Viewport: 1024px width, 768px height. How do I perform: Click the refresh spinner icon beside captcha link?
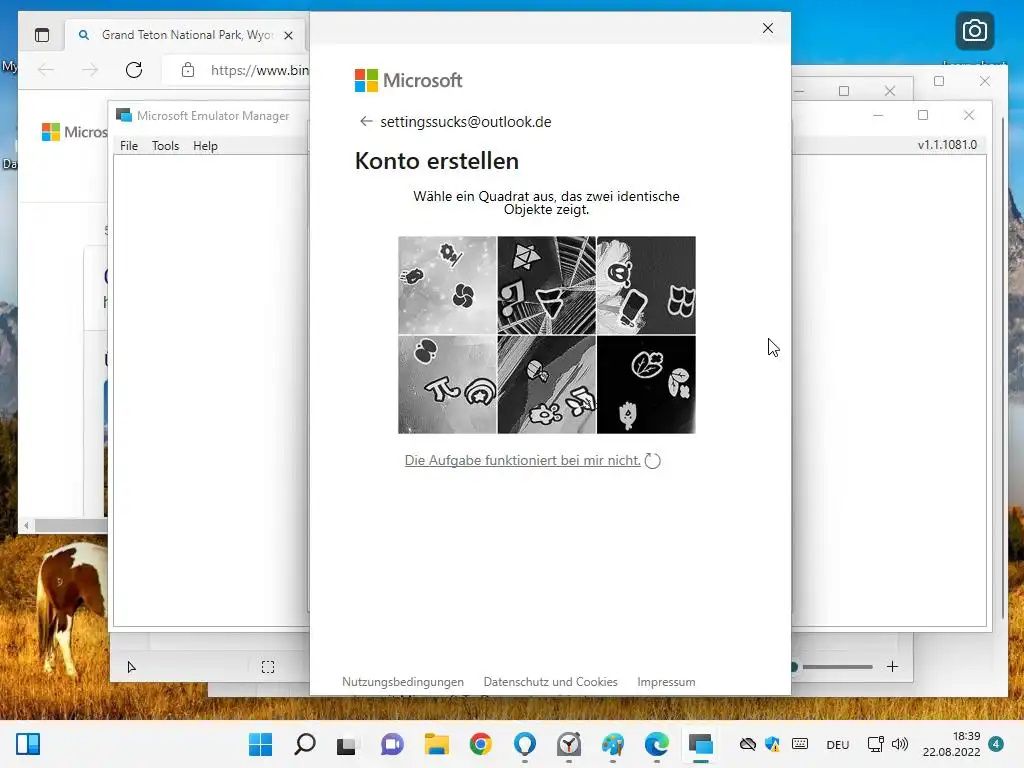[652, 460]
